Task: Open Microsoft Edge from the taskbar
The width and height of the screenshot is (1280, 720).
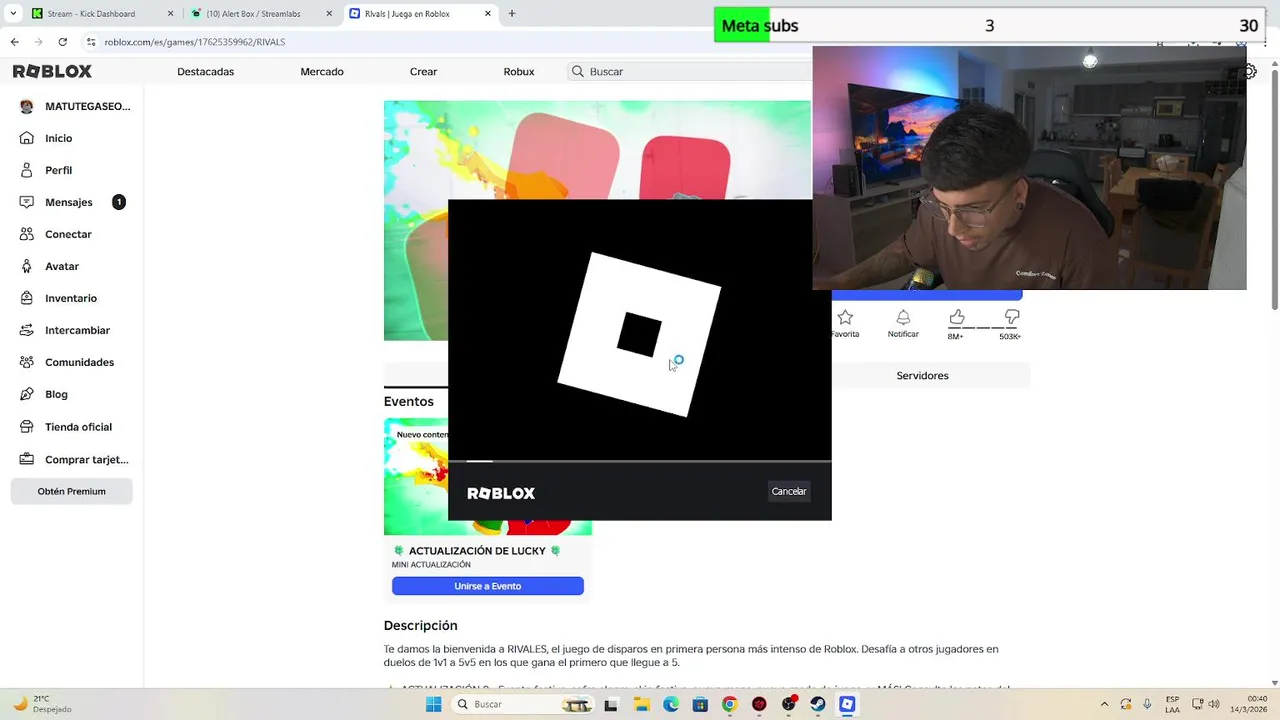Action: tap(671, 704)
